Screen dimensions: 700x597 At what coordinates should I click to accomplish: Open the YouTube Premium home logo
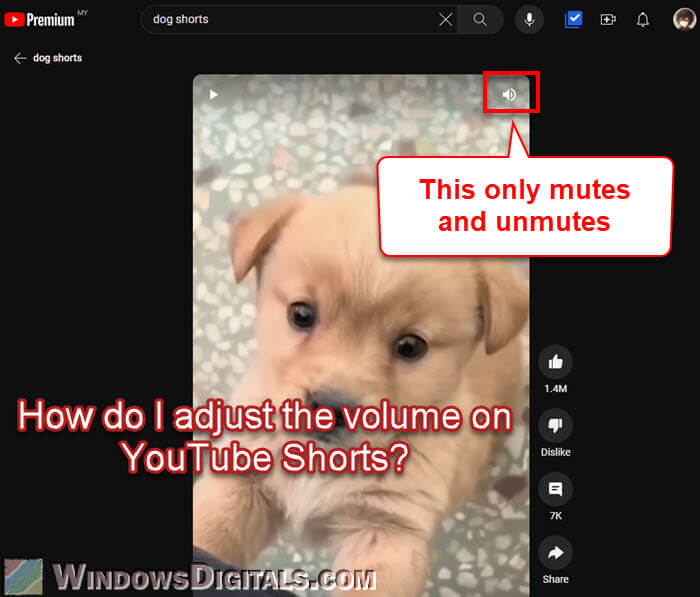tap(39, 20)
